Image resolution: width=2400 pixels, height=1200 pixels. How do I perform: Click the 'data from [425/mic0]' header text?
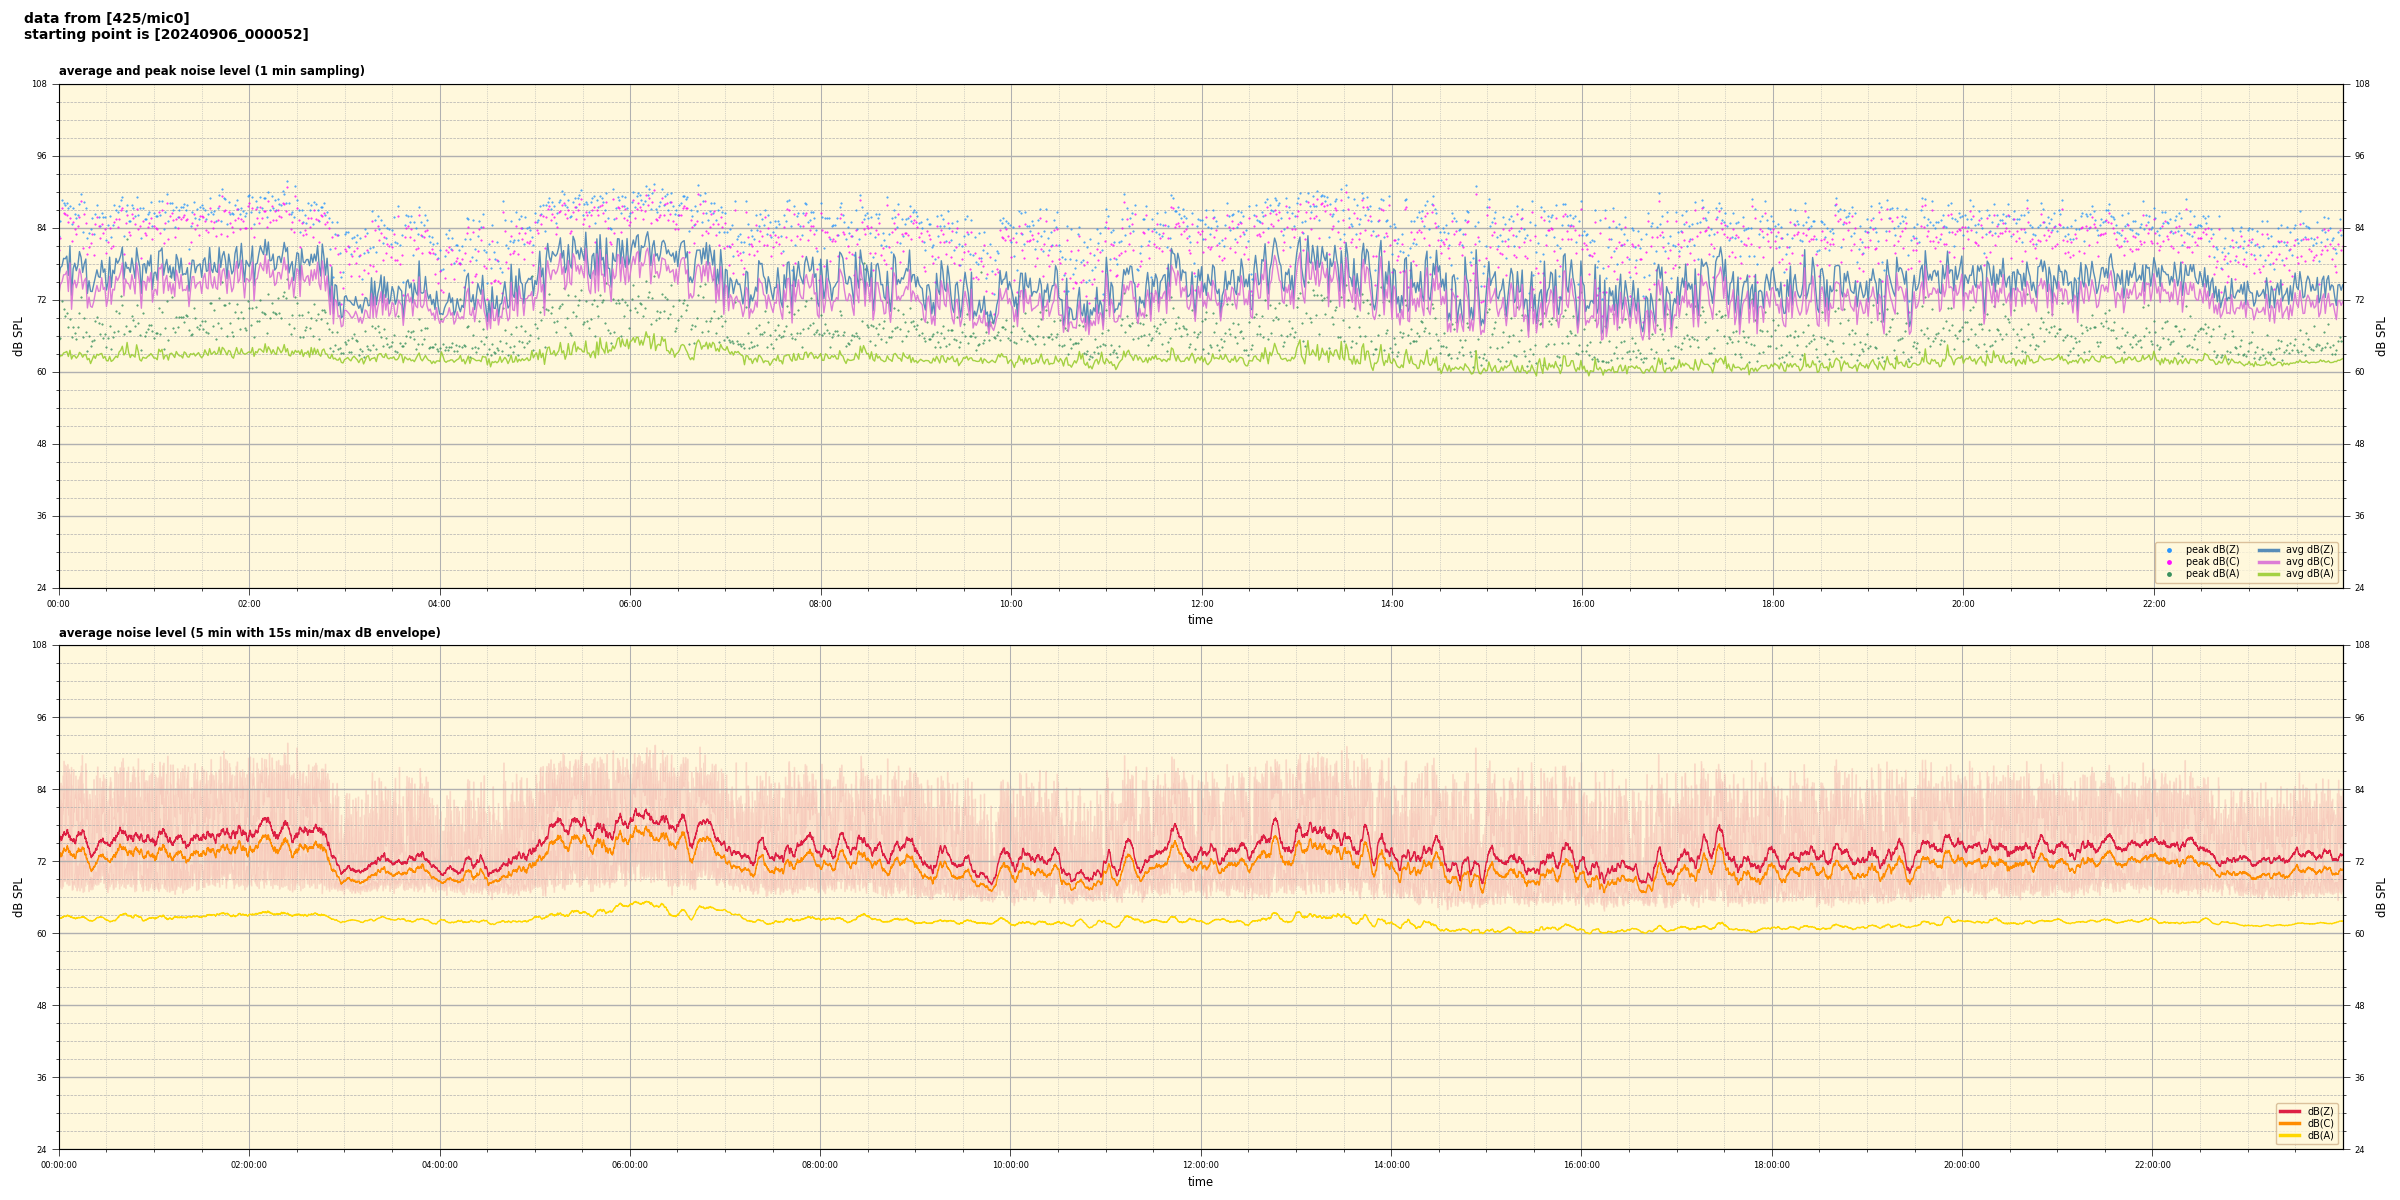click(106, 18)
